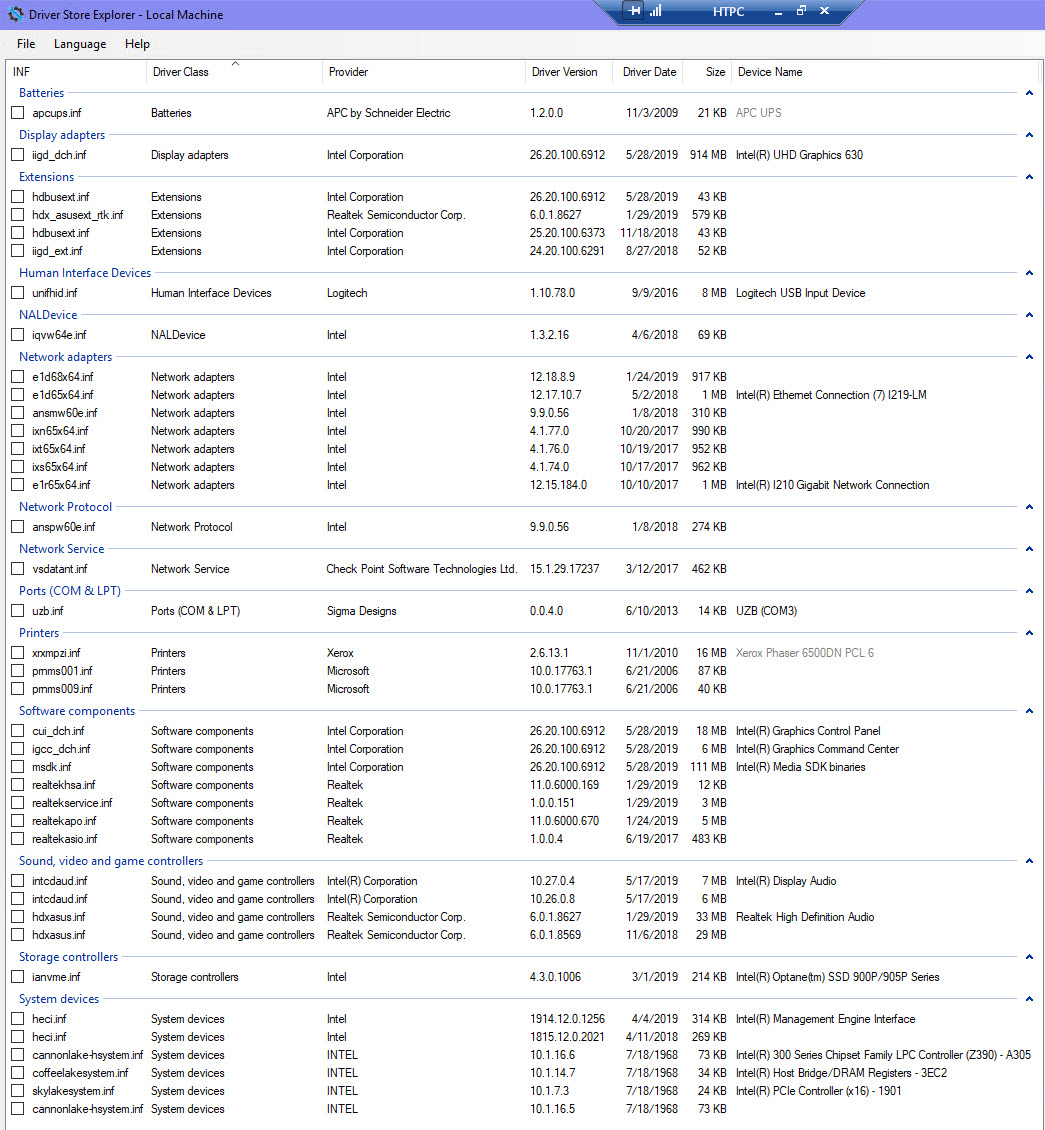The image size is (1045, 1130).
Task: Click the ixn65x64.inf file name
Action: click(60, 431)
